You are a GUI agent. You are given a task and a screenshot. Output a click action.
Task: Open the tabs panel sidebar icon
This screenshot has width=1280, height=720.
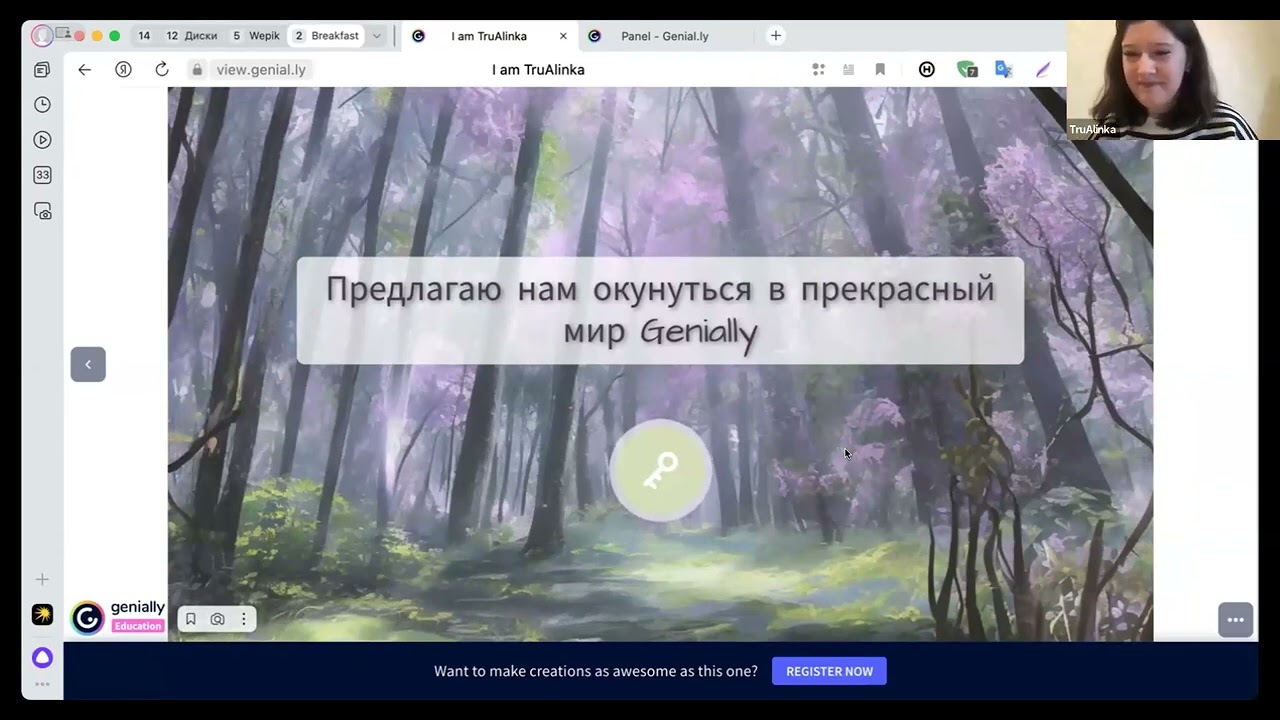(x=42, y=70)
